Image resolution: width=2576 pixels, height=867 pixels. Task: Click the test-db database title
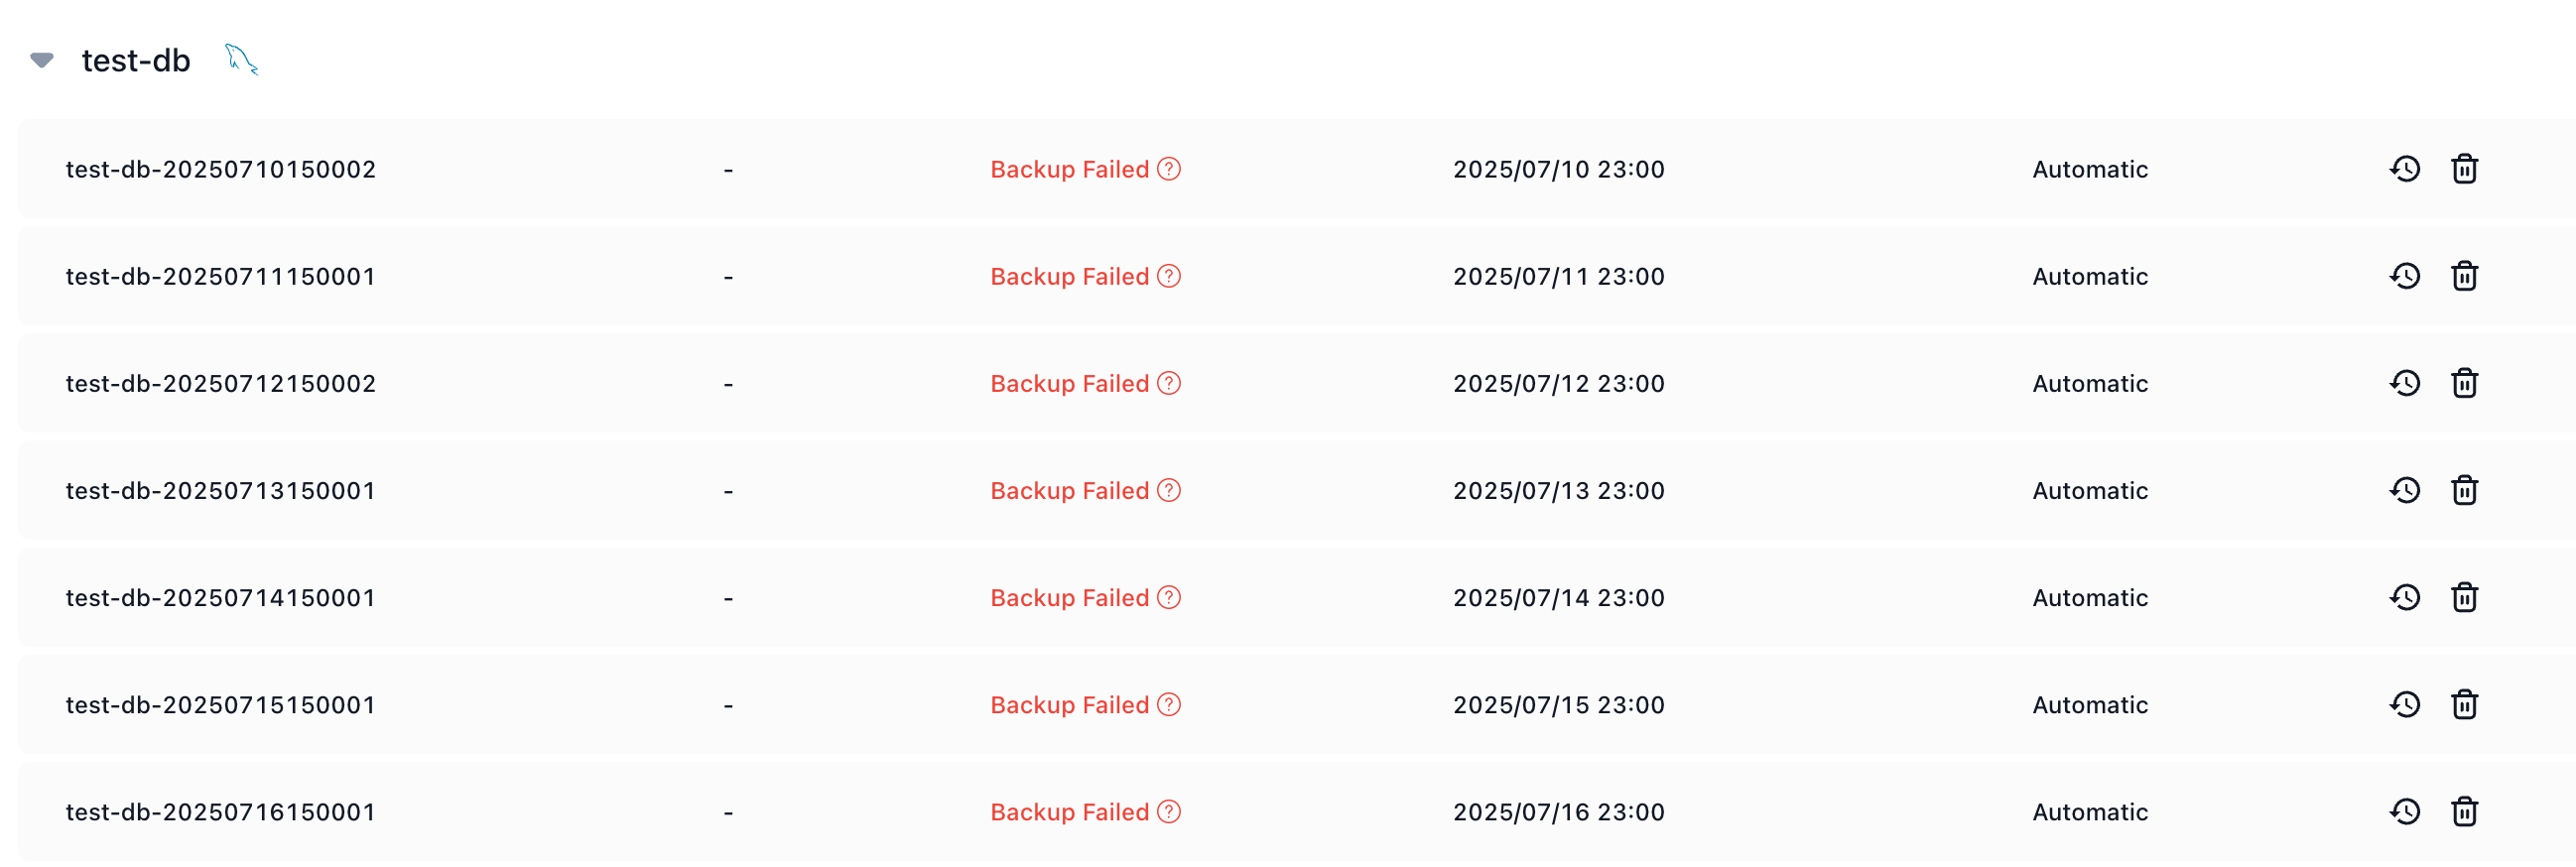[x=136, y=61]
